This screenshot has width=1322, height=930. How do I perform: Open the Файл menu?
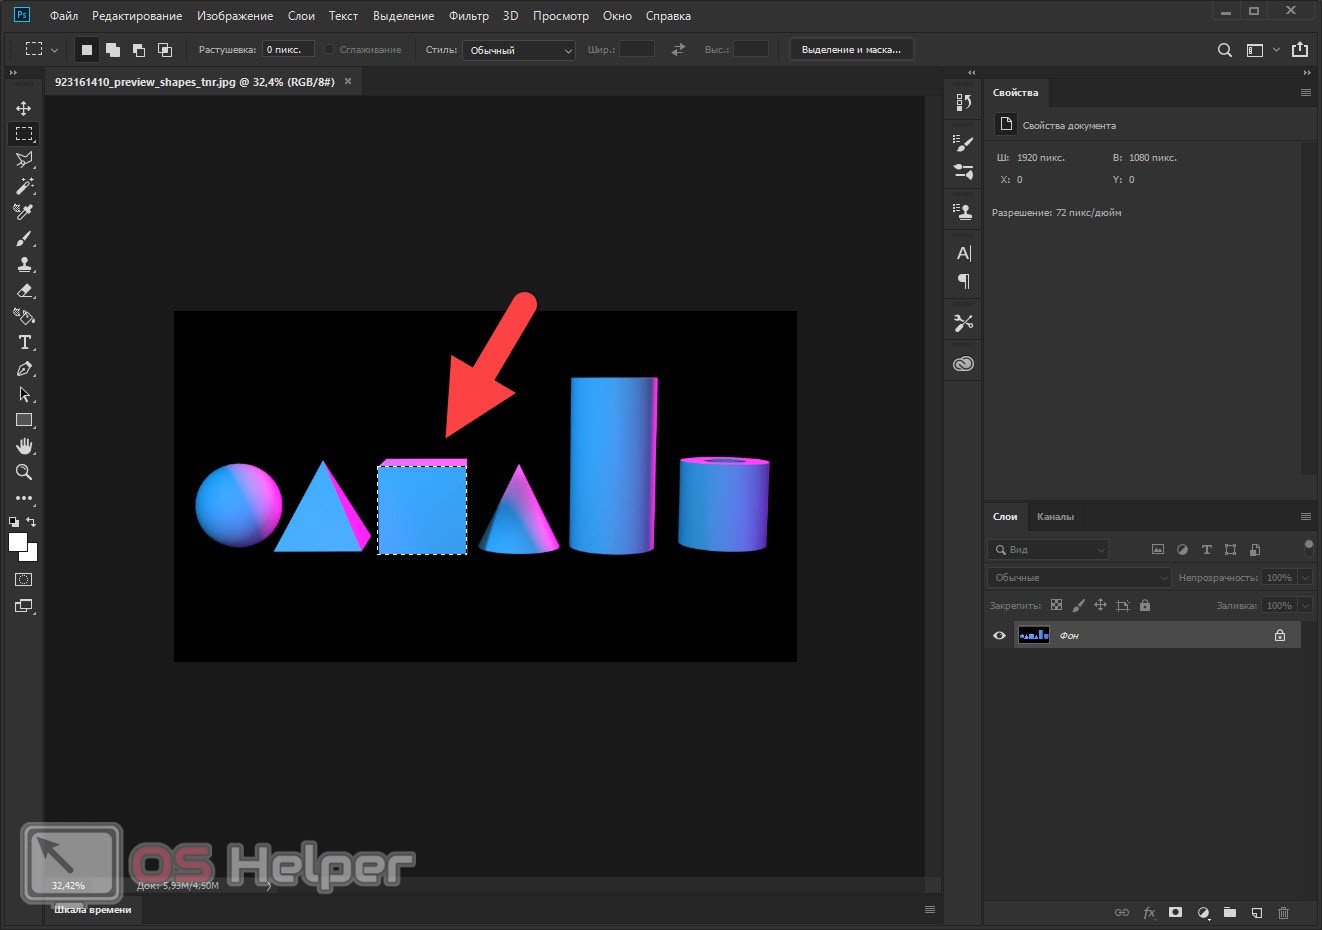(x=64, y=16)
